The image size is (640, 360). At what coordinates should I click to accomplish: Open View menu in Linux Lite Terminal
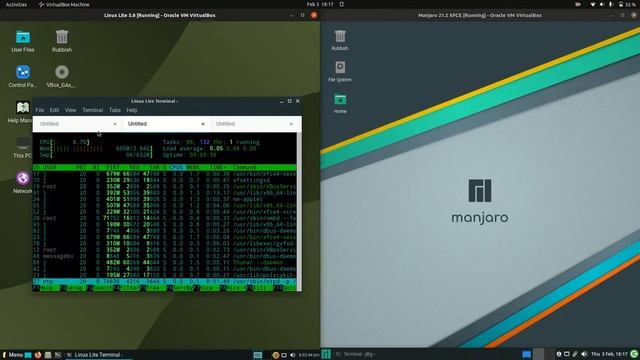pos(70,110)
